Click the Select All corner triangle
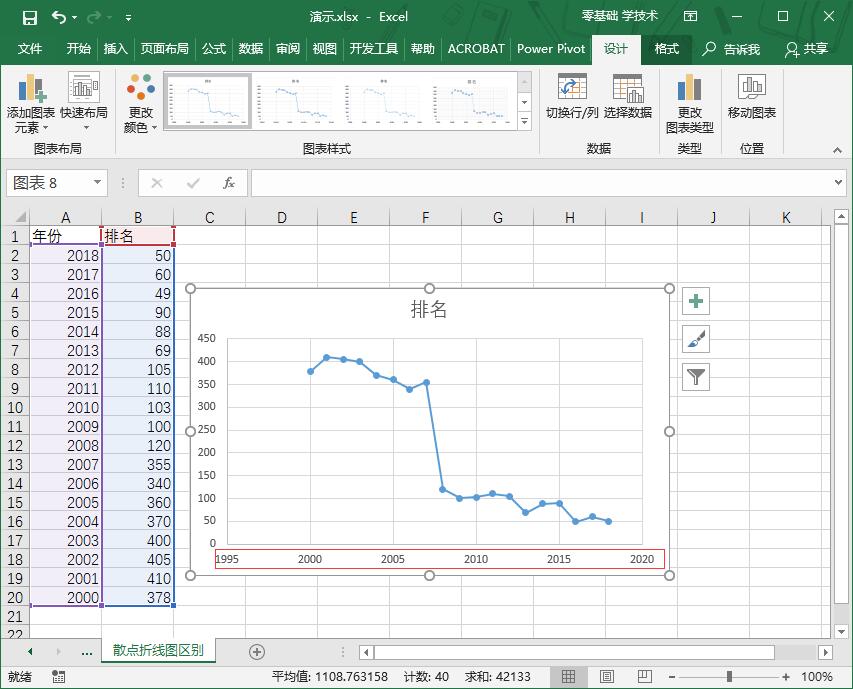853x689 pixels. 19,218
